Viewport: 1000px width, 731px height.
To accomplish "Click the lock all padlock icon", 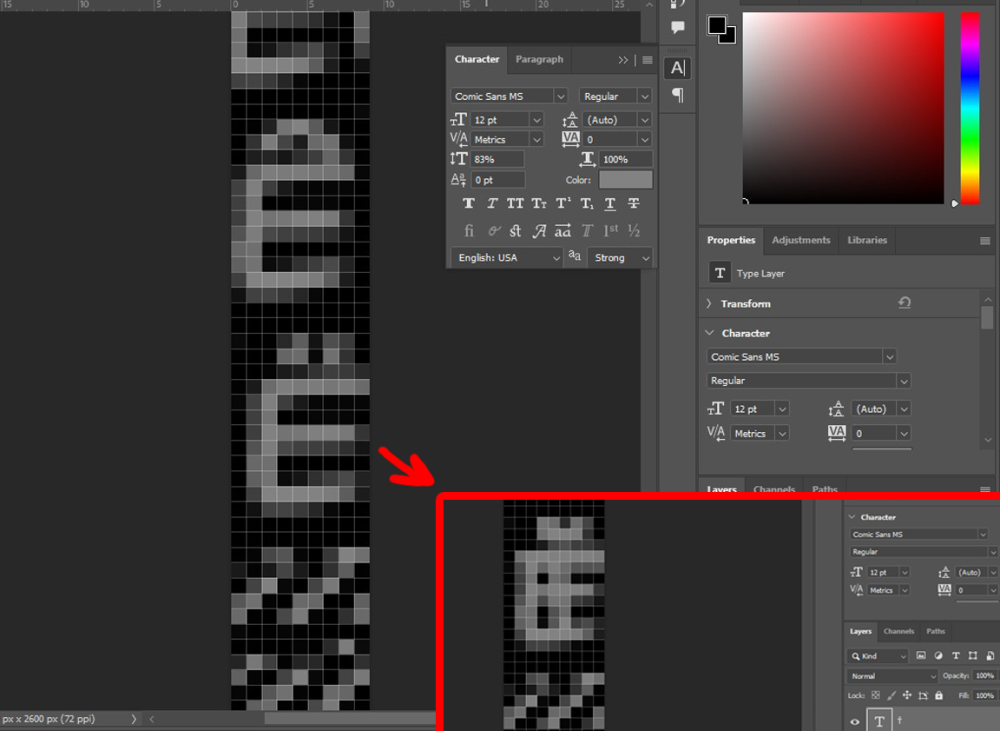I will [938, 695].
